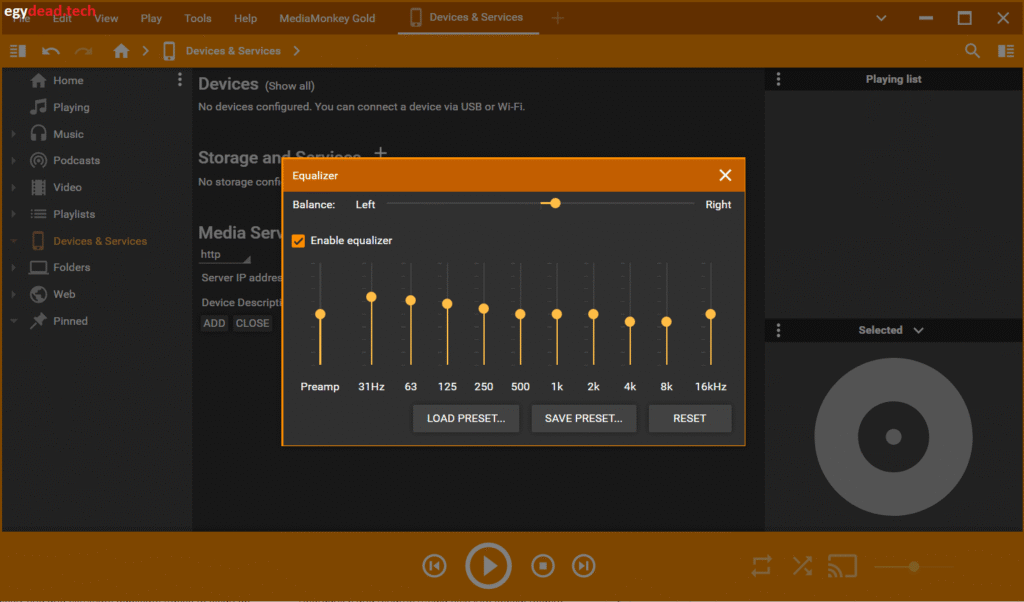Click the SAVE PRESET button
Viewport: 1024px width, 602px height.
(x=583, y=418)
